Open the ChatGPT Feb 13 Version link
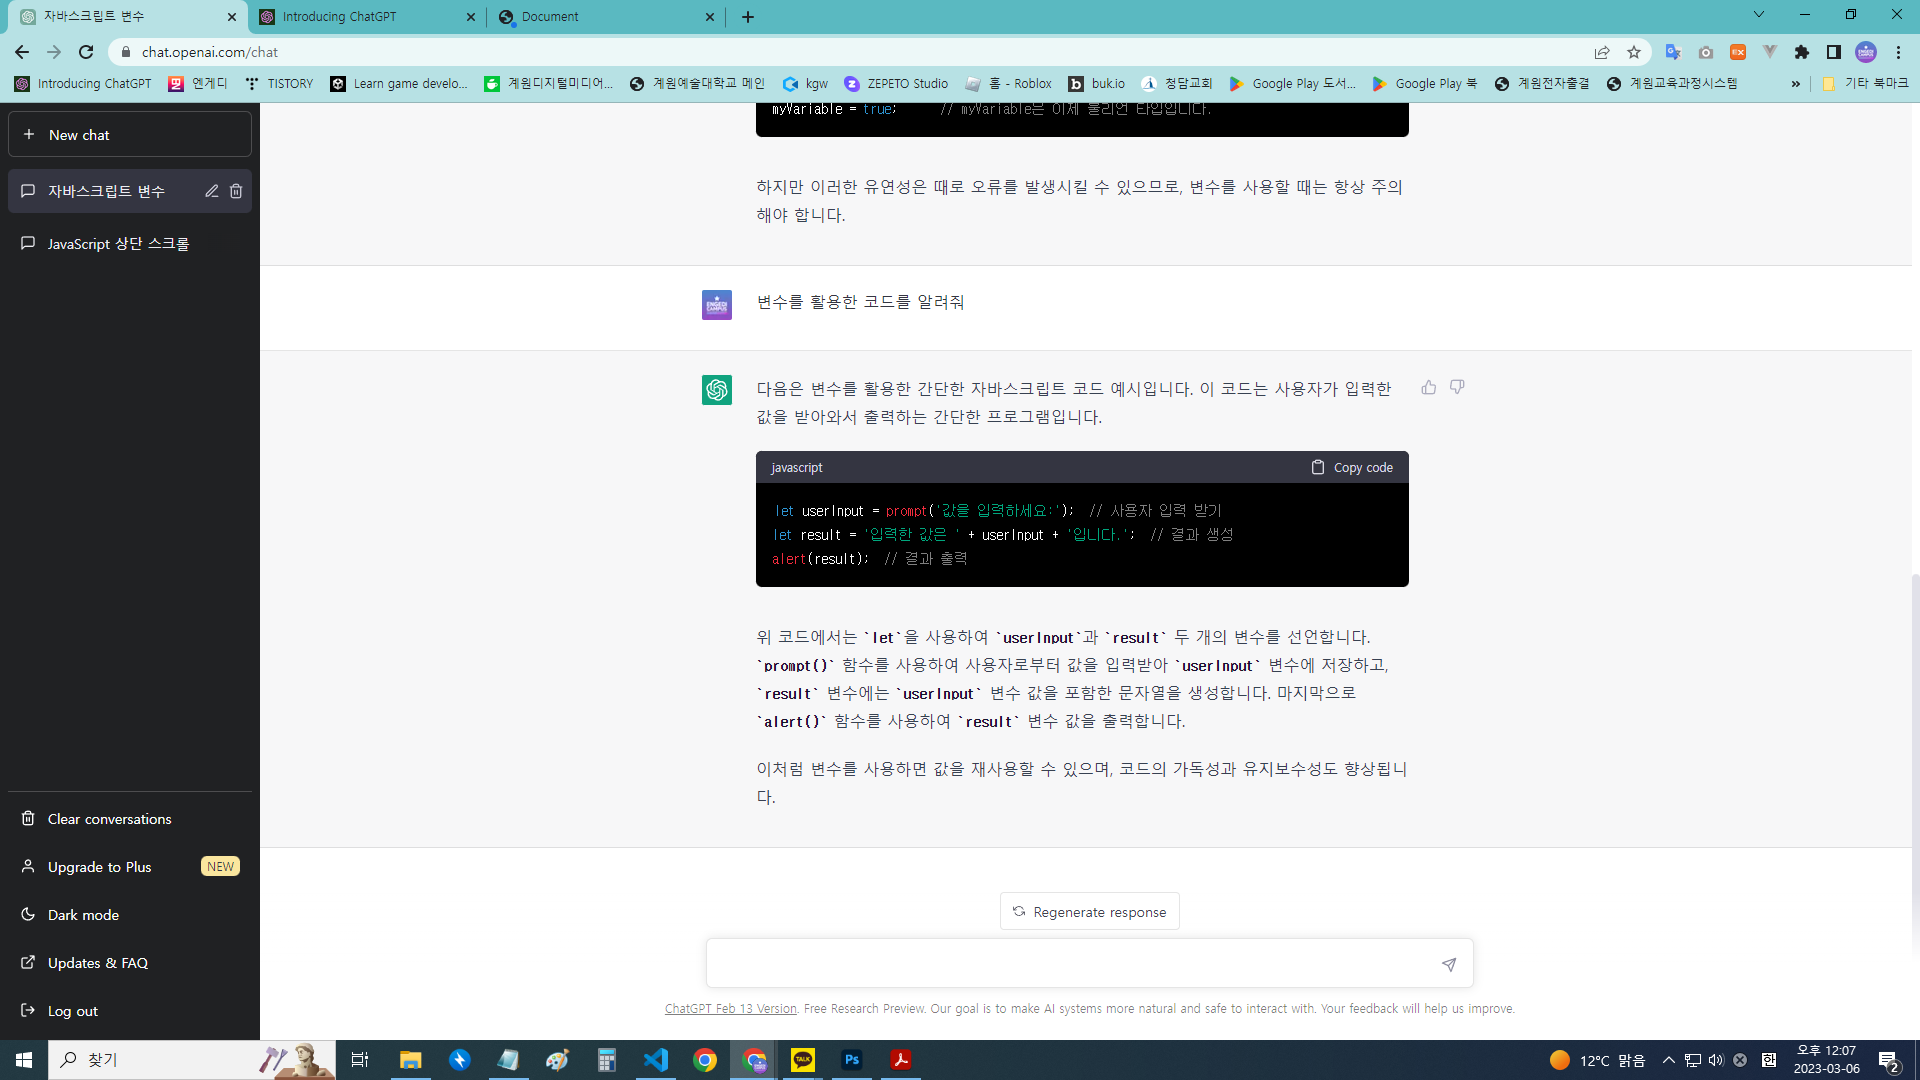Viewport: 1920px width, 1080px height. point(730,1008)
